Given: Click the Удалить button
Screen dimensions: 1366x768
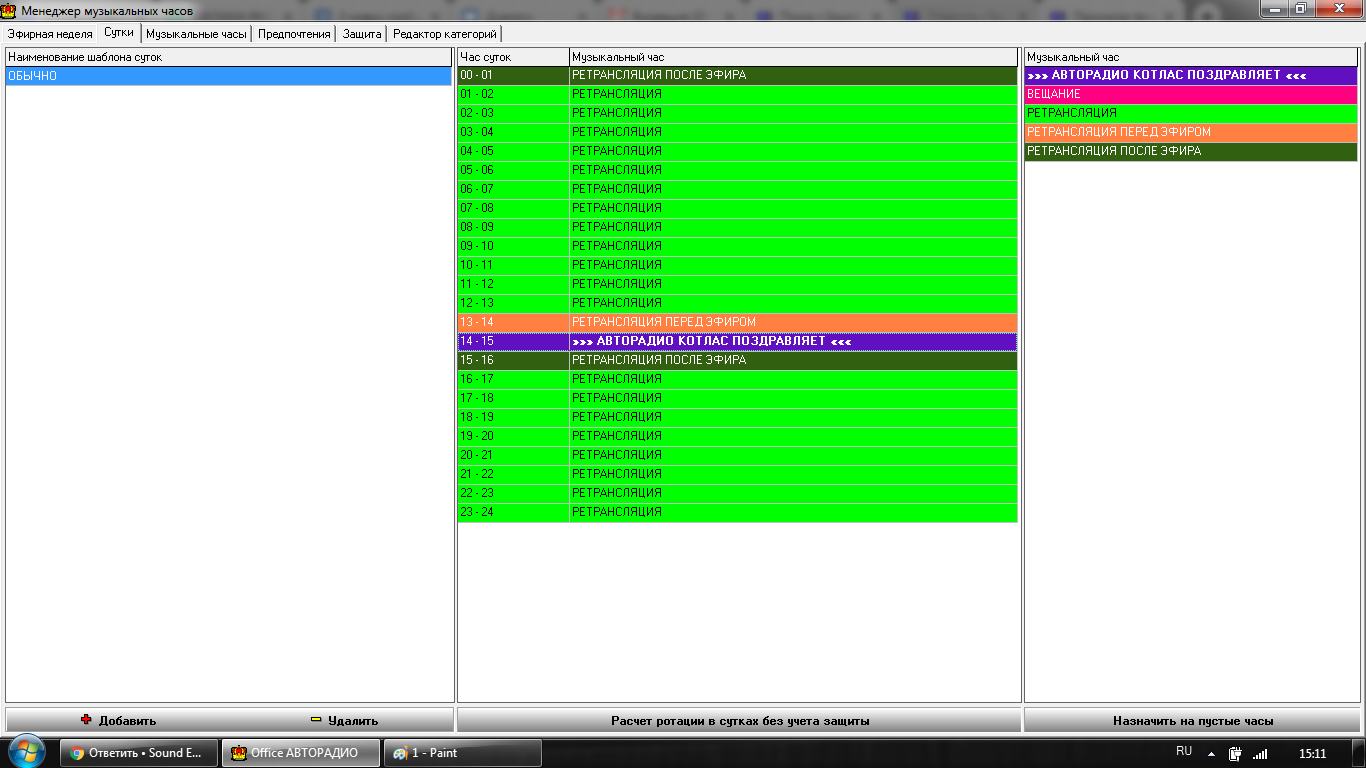Looking at the screenshot, I should point(343,720).
